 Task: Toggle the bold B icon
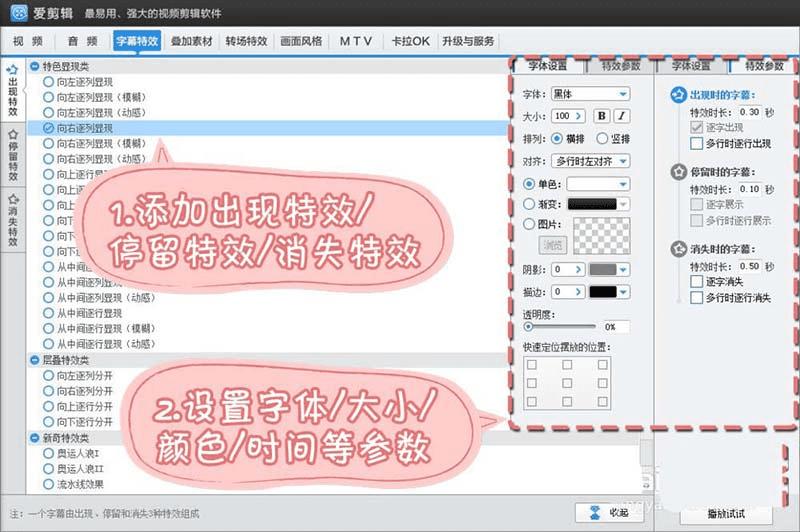pos(602,116)
